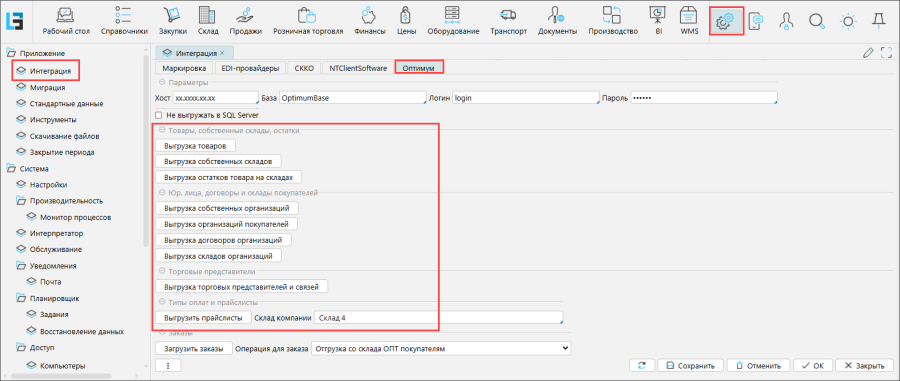
Task: Open the Финансы module
Action: click(x=370, y=21)
